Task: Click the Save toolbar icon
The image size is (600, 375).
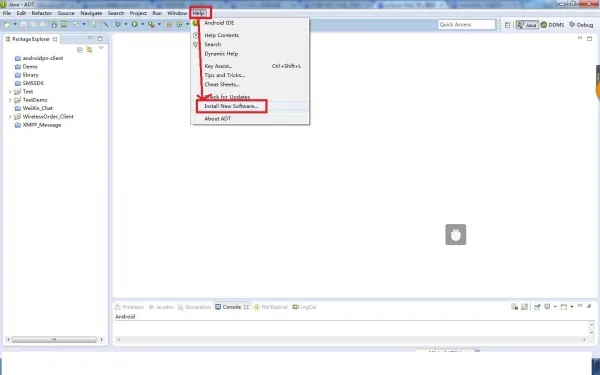Action: tap(23, 24)
